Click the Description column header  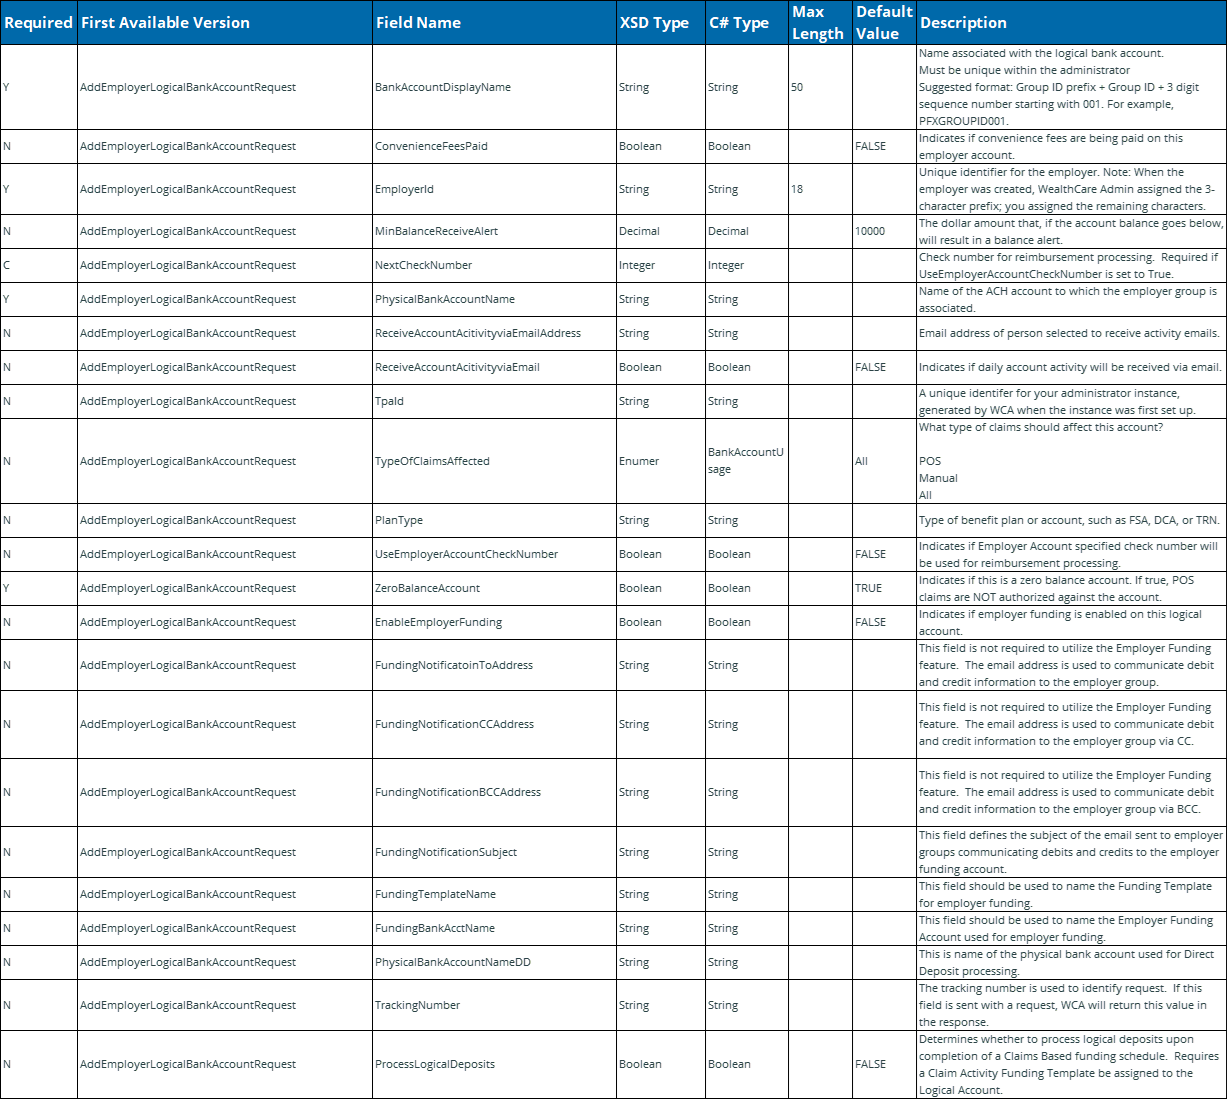1071,22
